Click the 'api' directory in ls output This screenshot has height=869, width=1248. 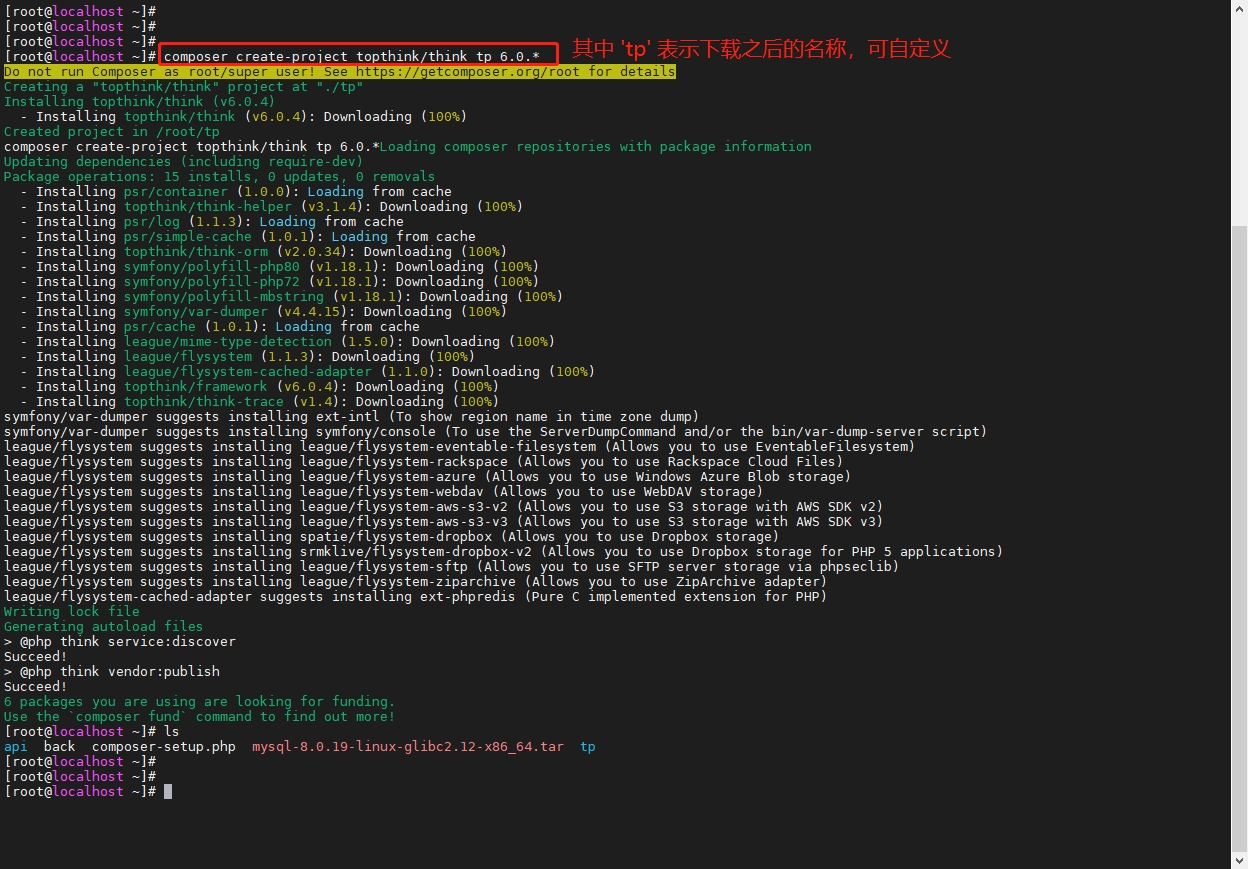16,747
